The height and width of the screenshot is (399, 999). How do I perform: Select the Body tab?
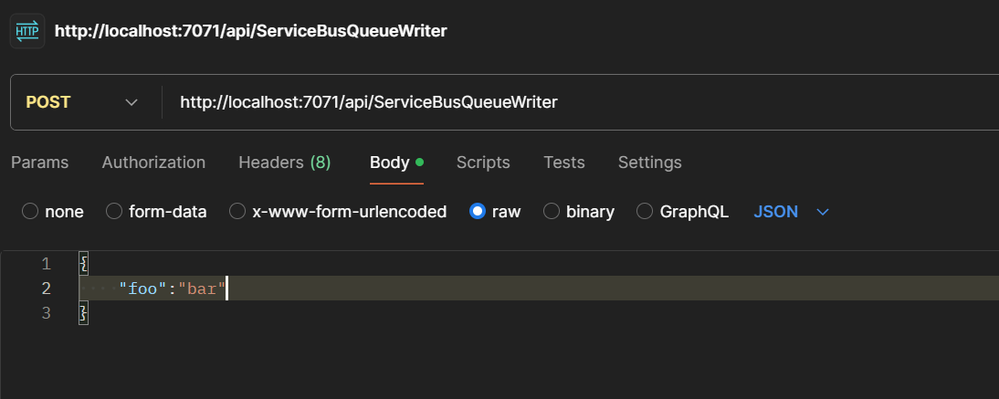click(x=396, y=163)
